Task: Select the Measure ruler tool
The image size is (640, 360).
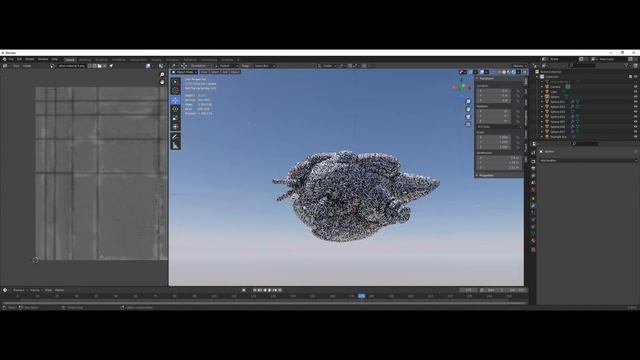Action: pos(176,145)
